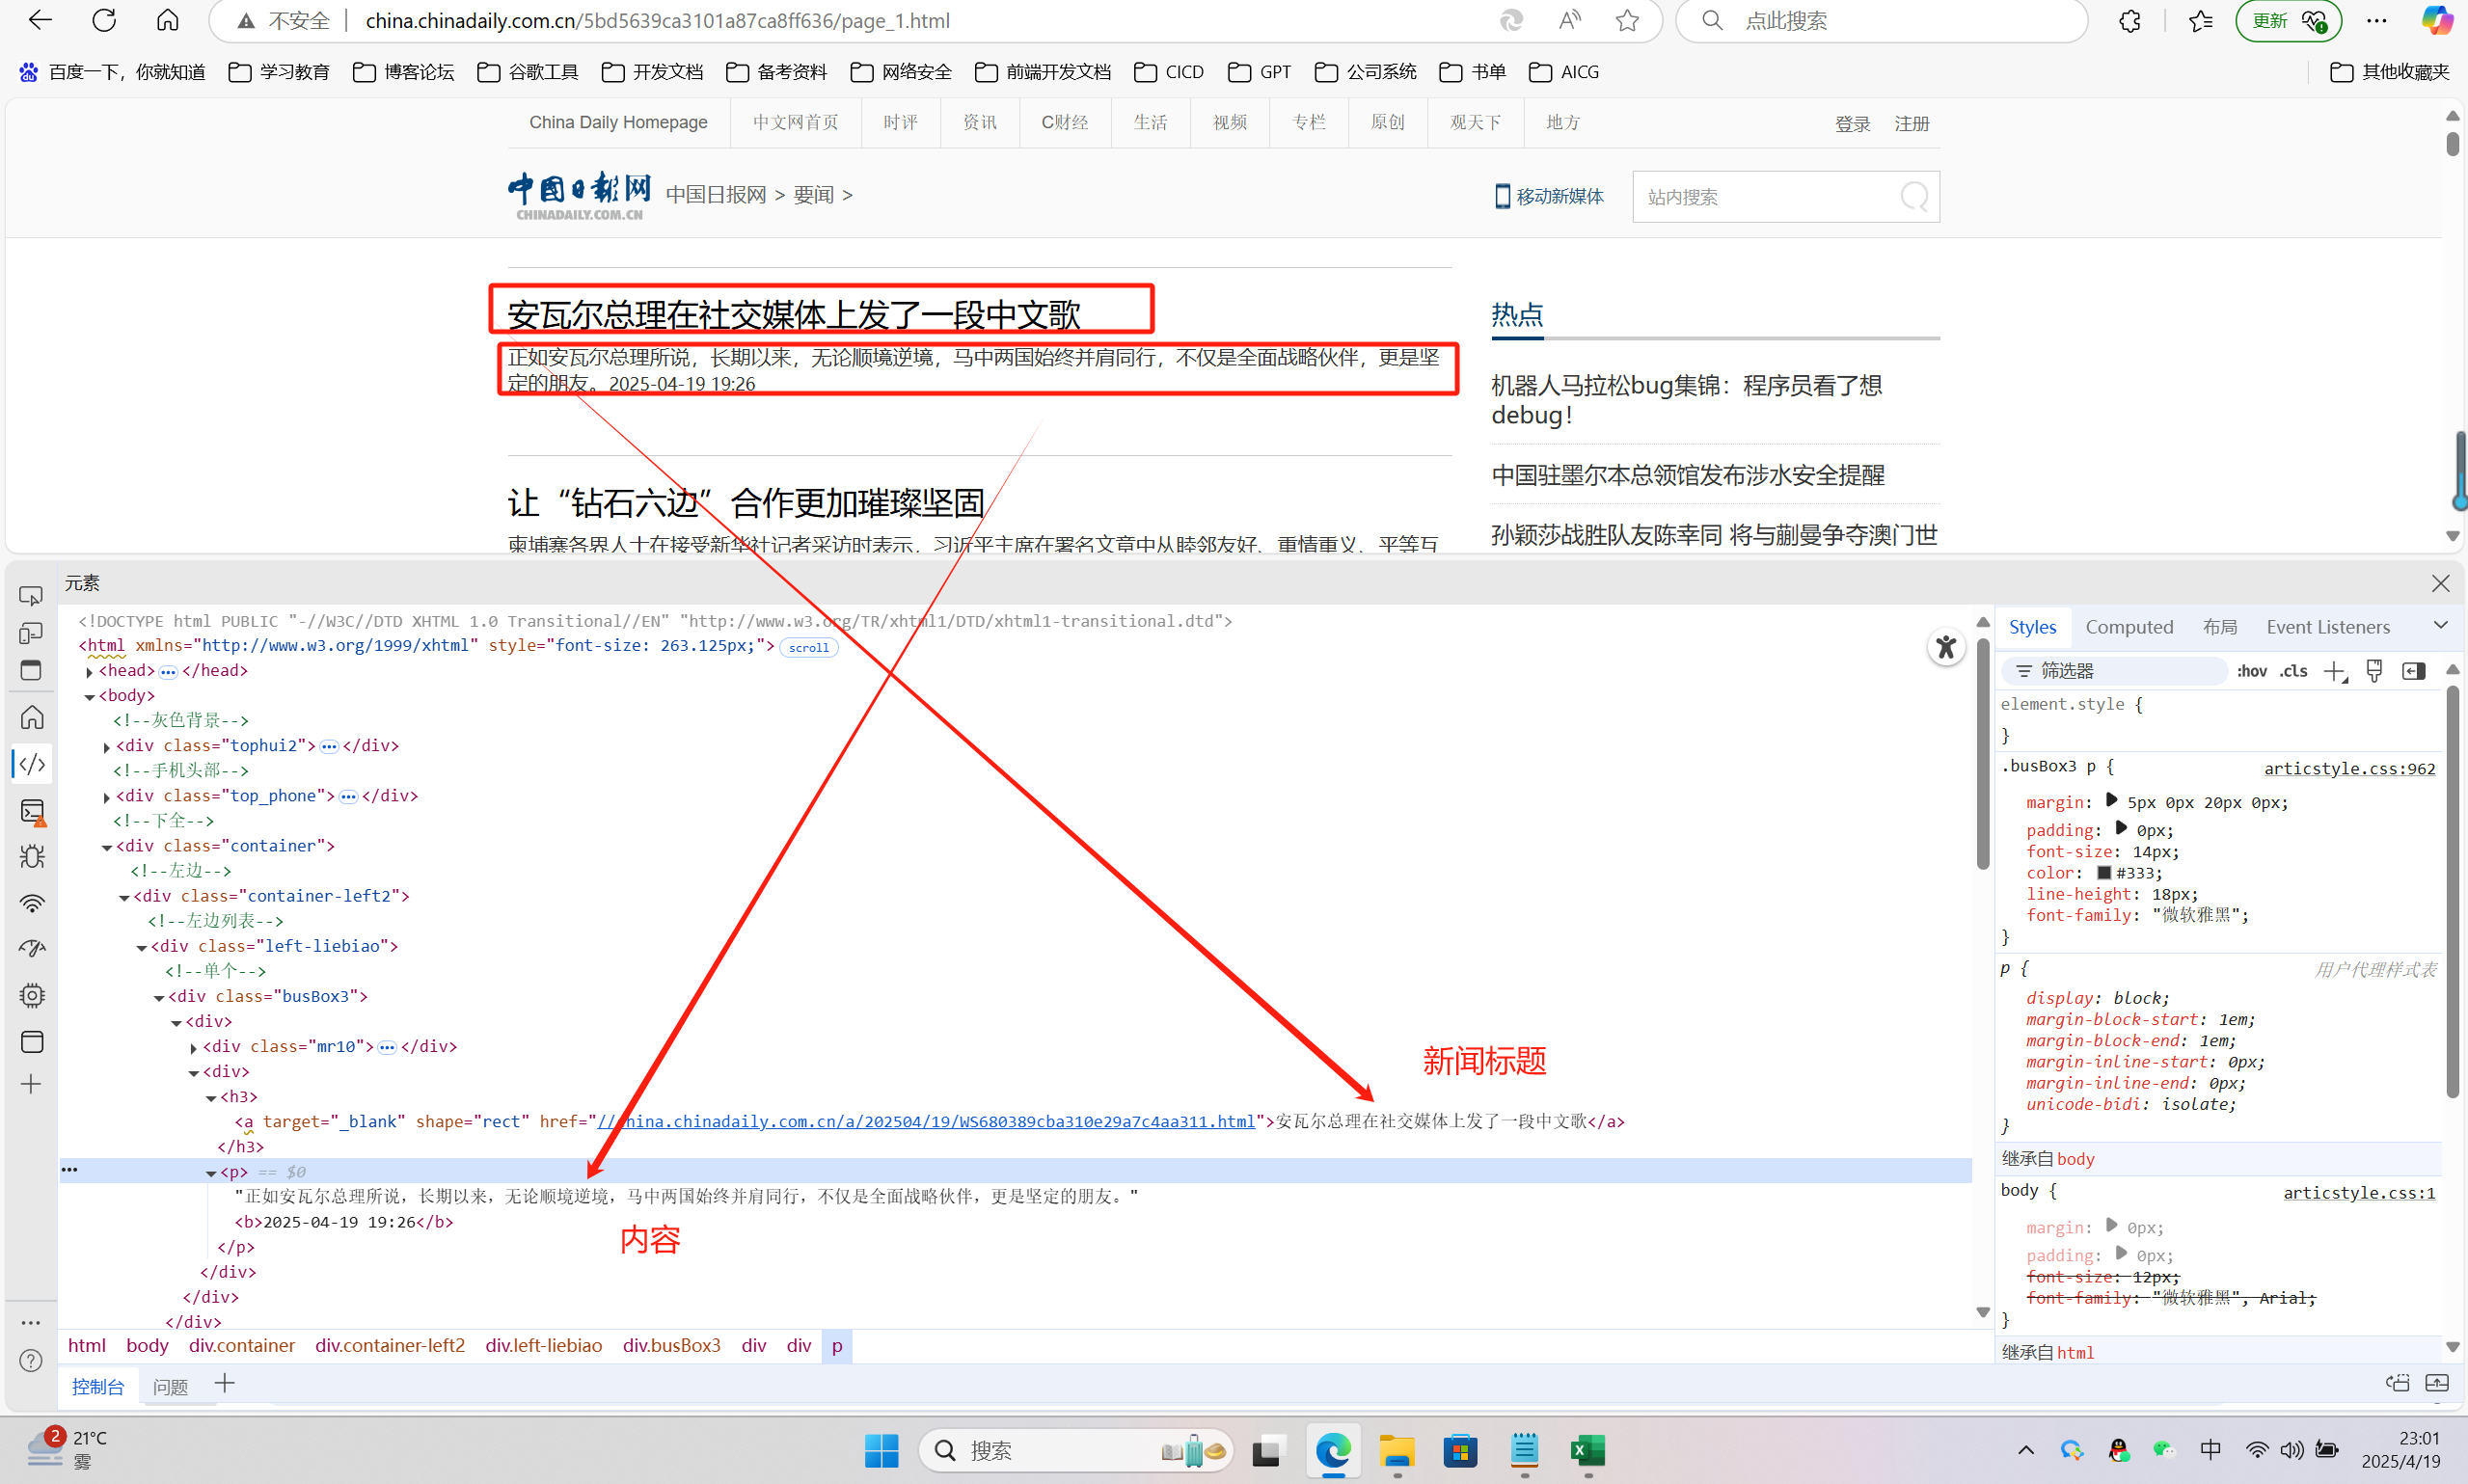The height and width of the screenshot is (1484, 2468).
Task: Expand margin shorthand in .busBox3 p rule
Action: point(2111,801)
